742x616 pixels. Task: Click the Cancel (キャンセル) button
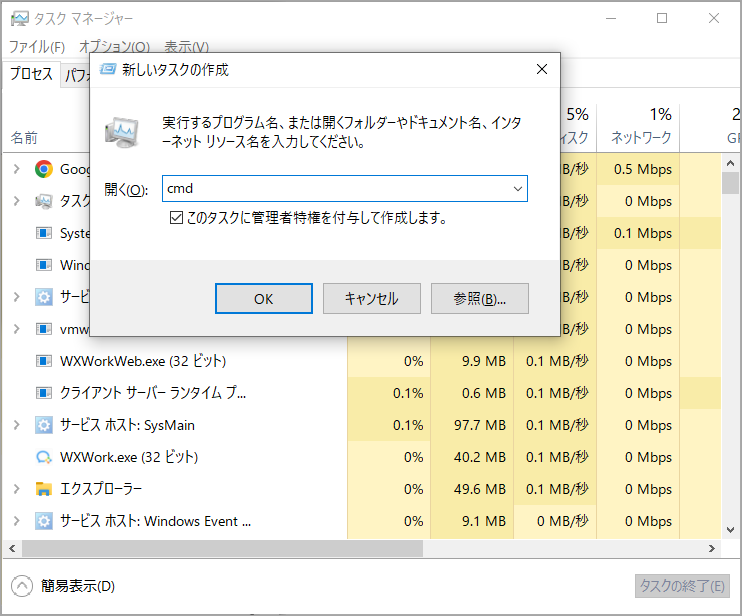(371, 299)
